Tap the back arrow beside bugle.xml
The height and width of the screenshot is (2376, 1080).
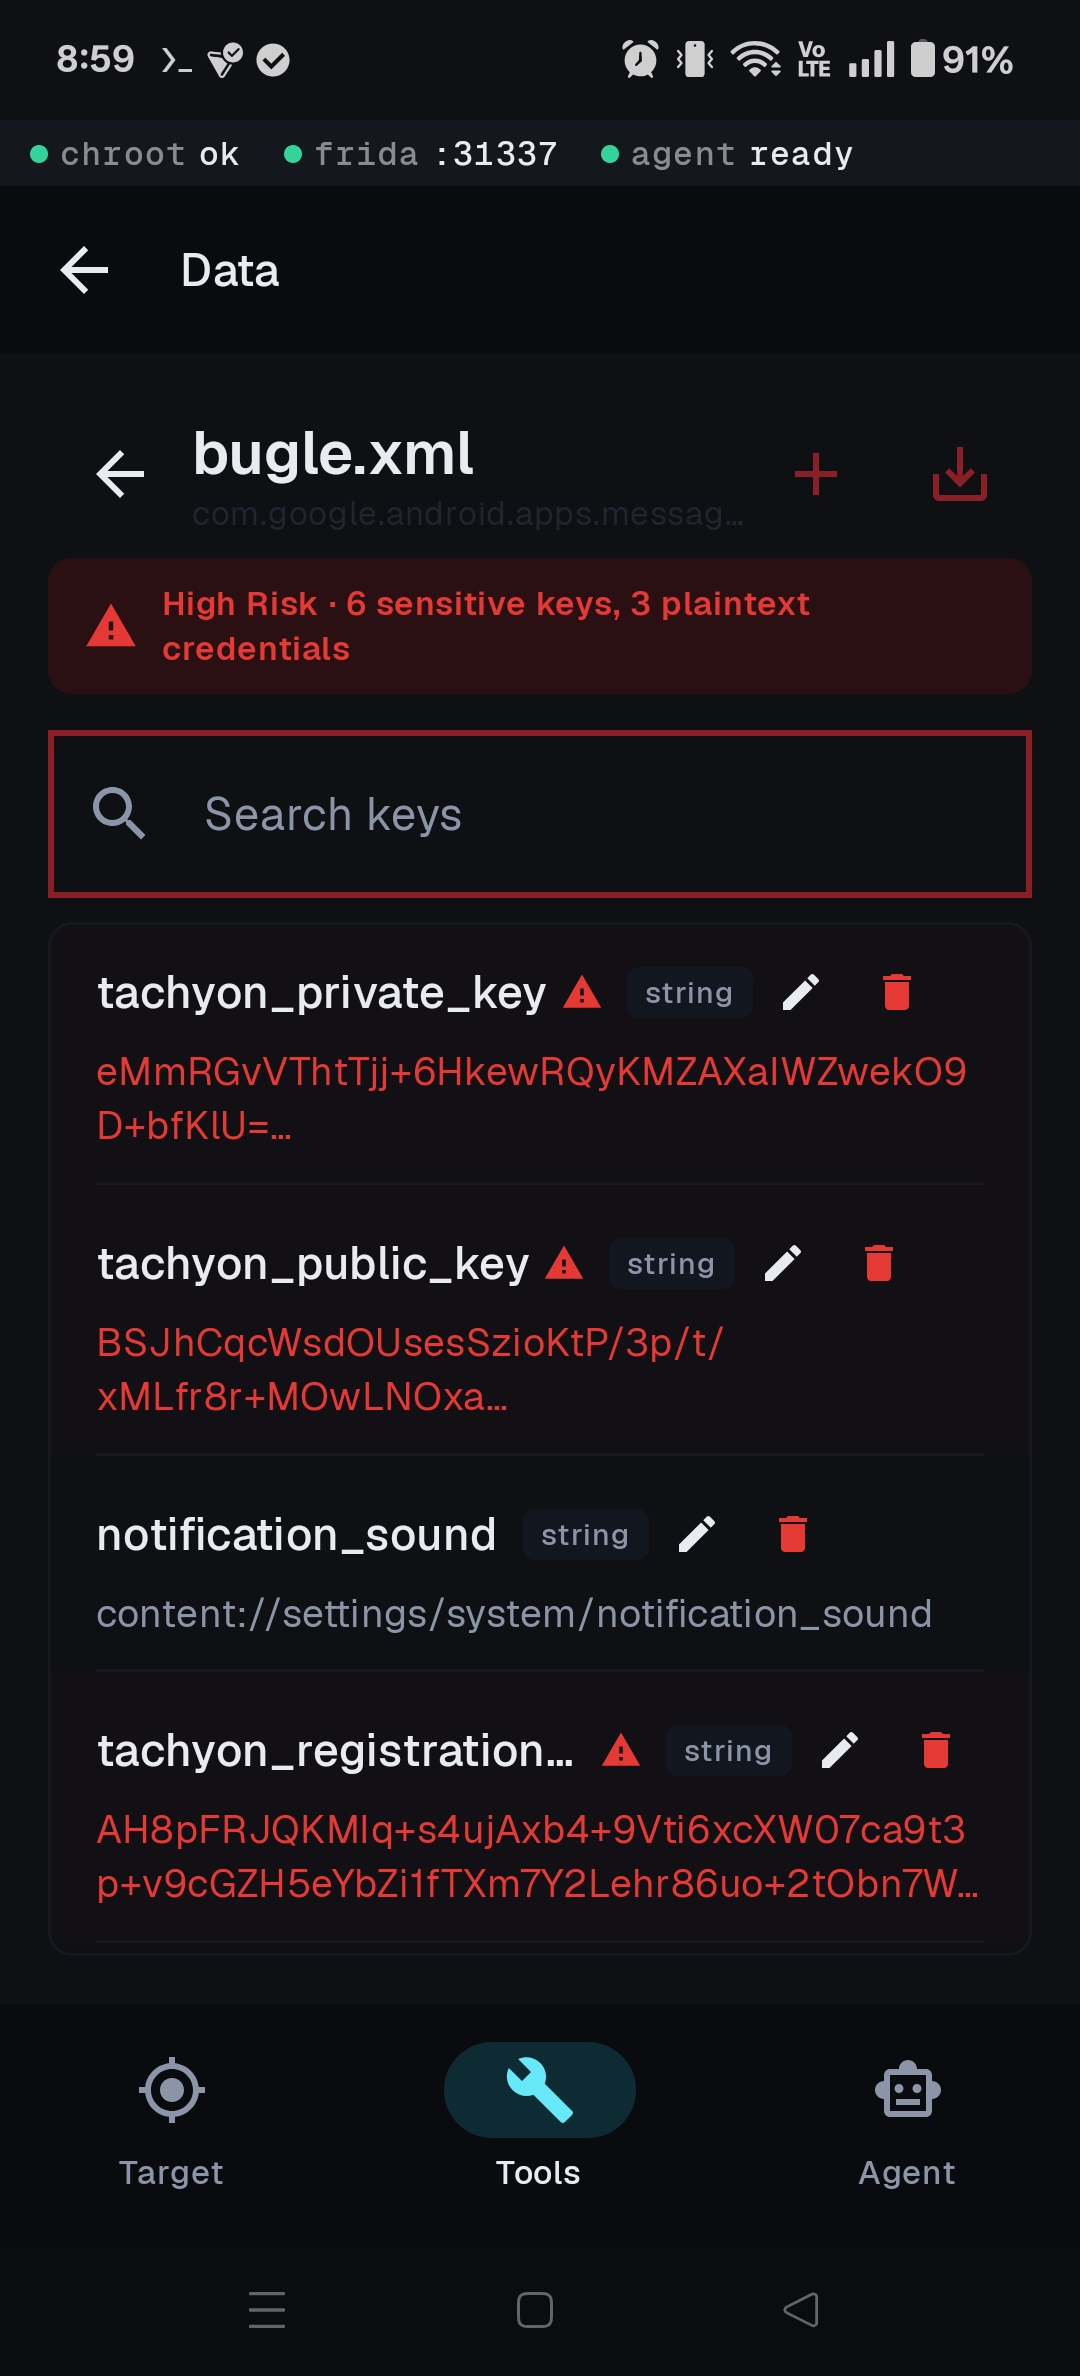point(119,474)
